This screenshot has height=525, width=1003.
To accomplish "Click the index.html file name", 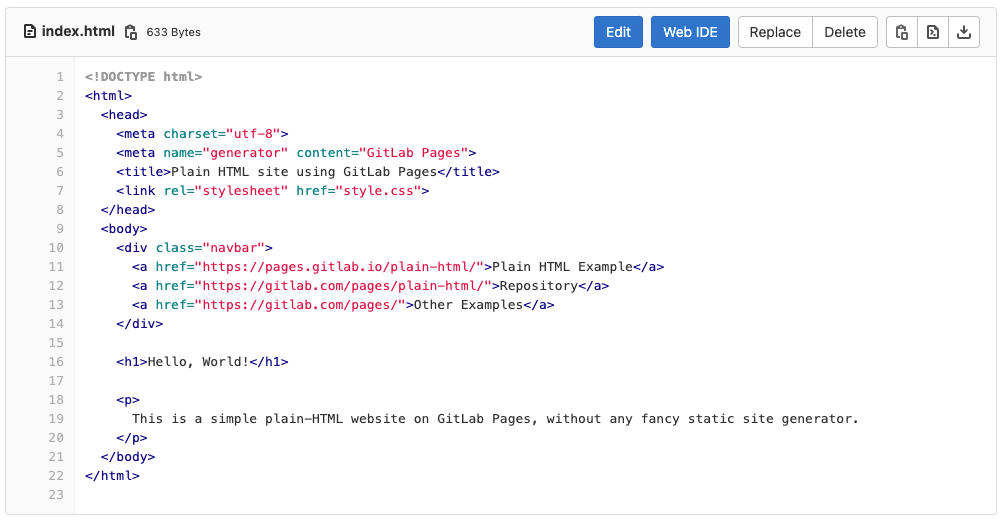I will (x=78, y=31).
